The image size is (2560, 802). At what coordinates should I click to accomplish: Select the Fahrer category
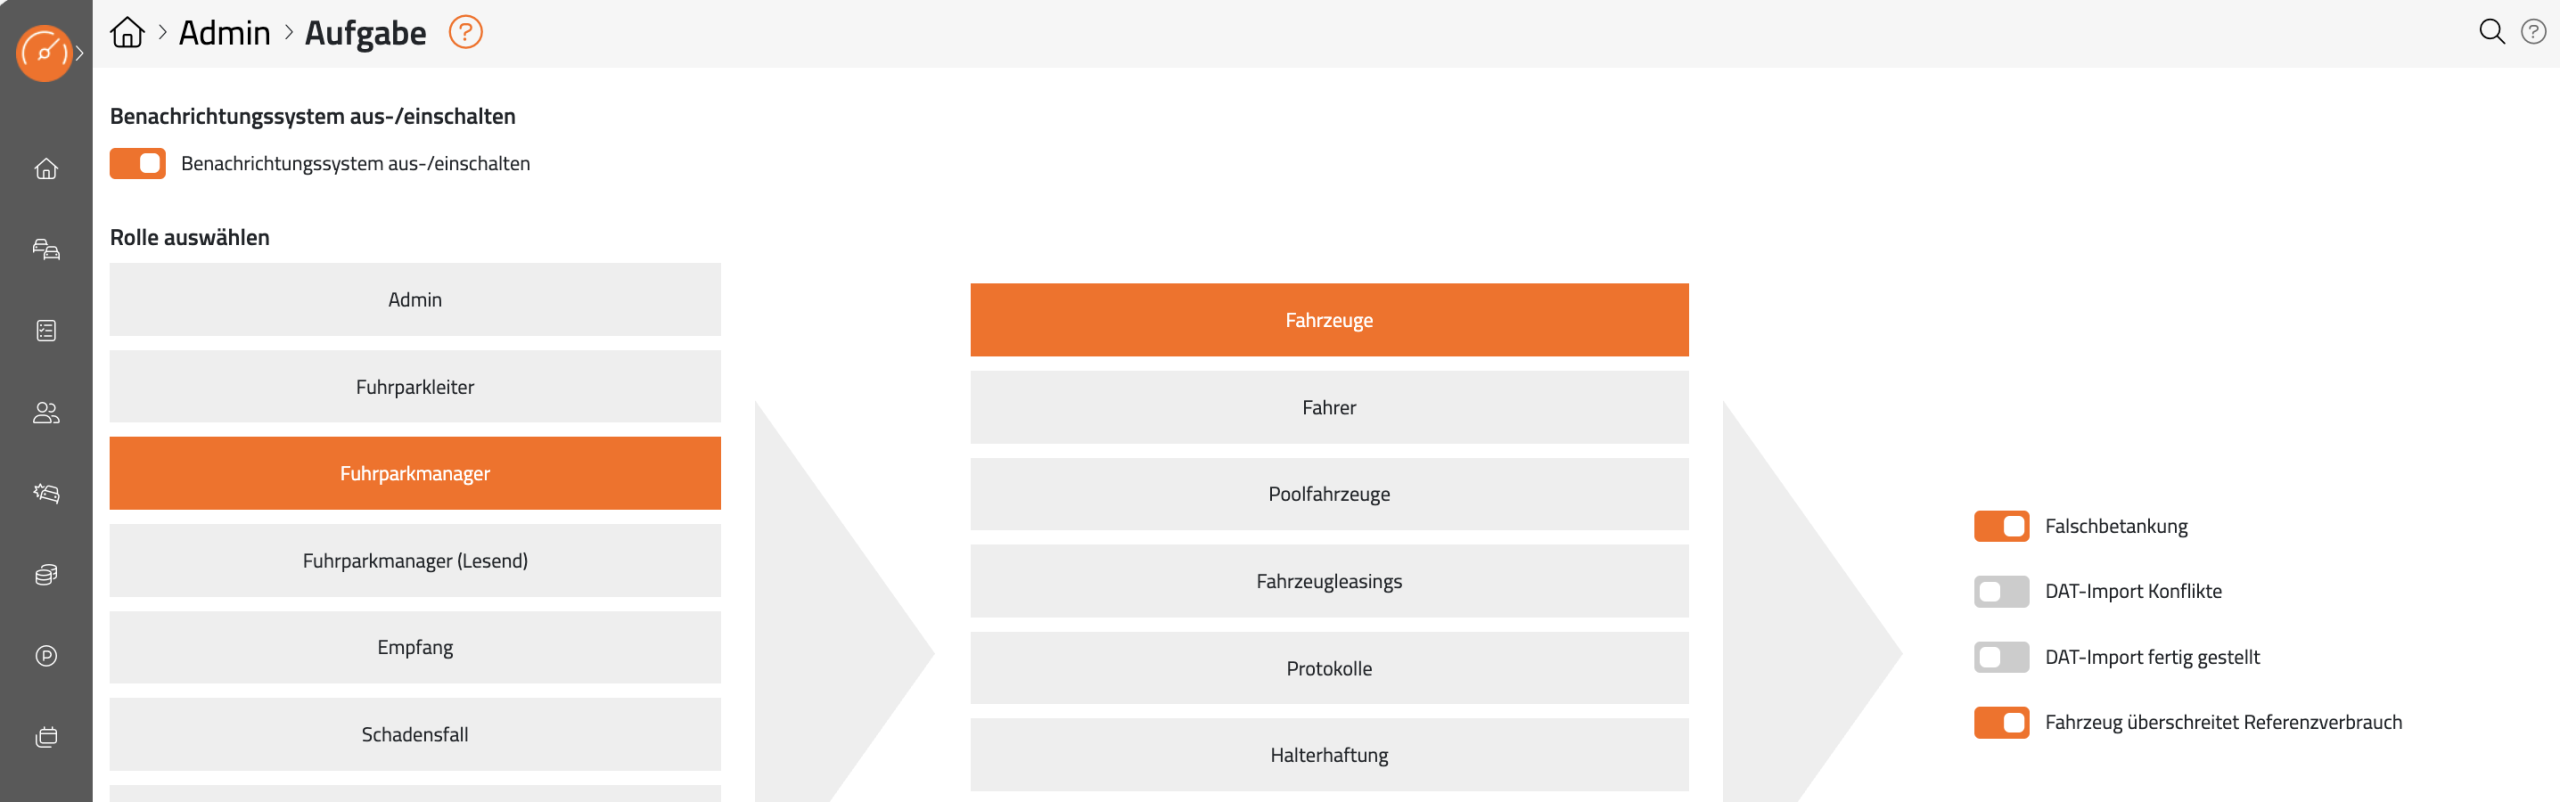coord(1329,408)
